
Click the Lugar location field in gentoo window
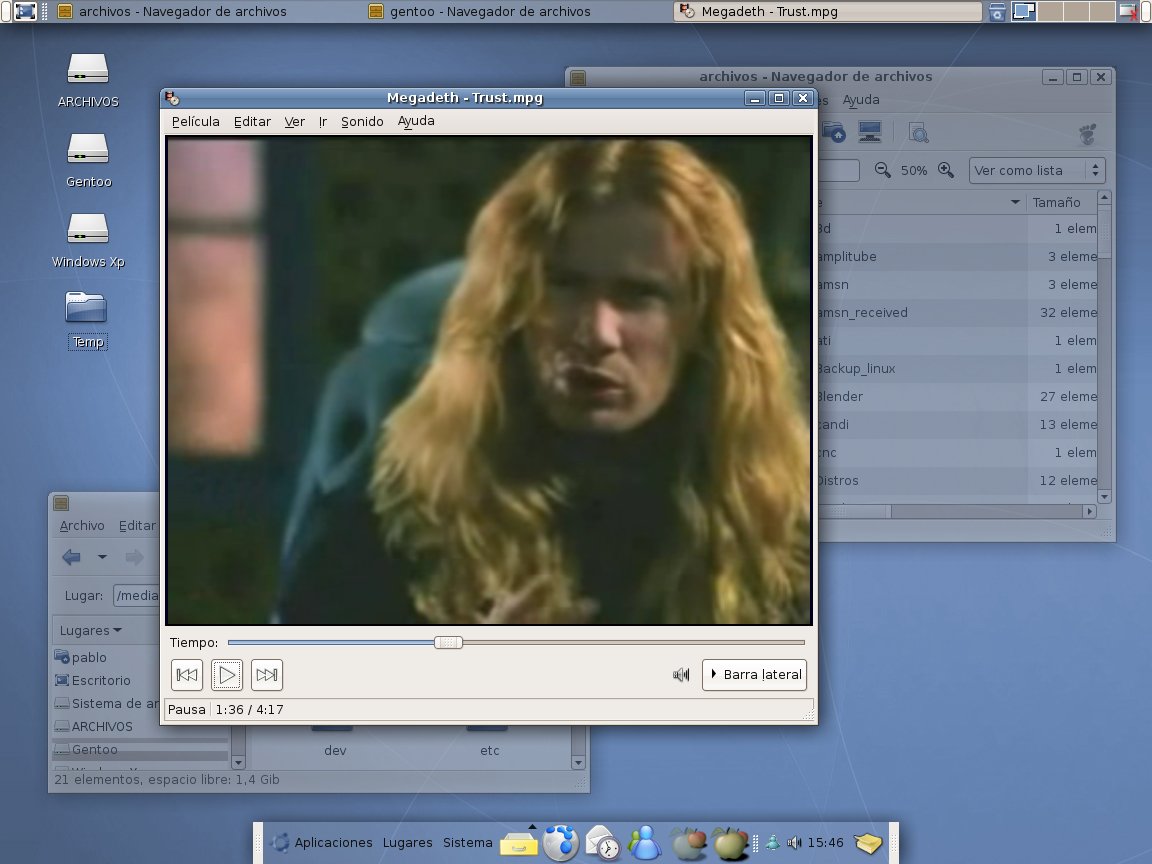click(137, 595)
